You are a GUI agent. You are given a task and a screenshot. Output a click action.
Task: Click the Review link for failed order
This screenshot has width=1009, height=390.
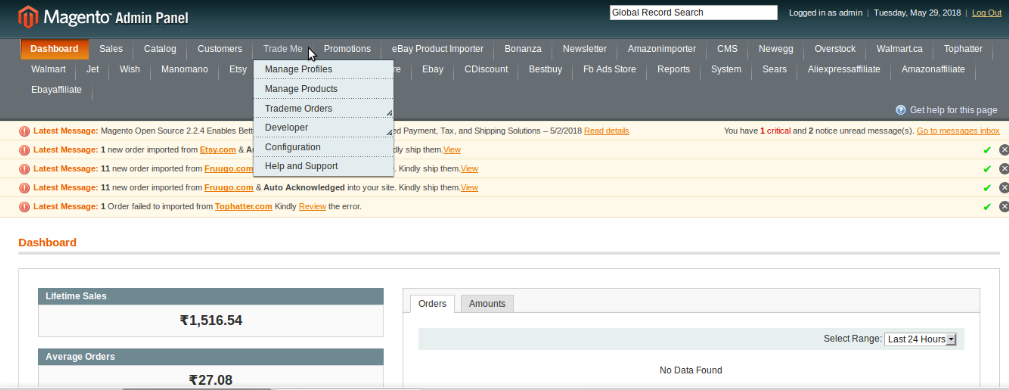(x=312, y=207)
